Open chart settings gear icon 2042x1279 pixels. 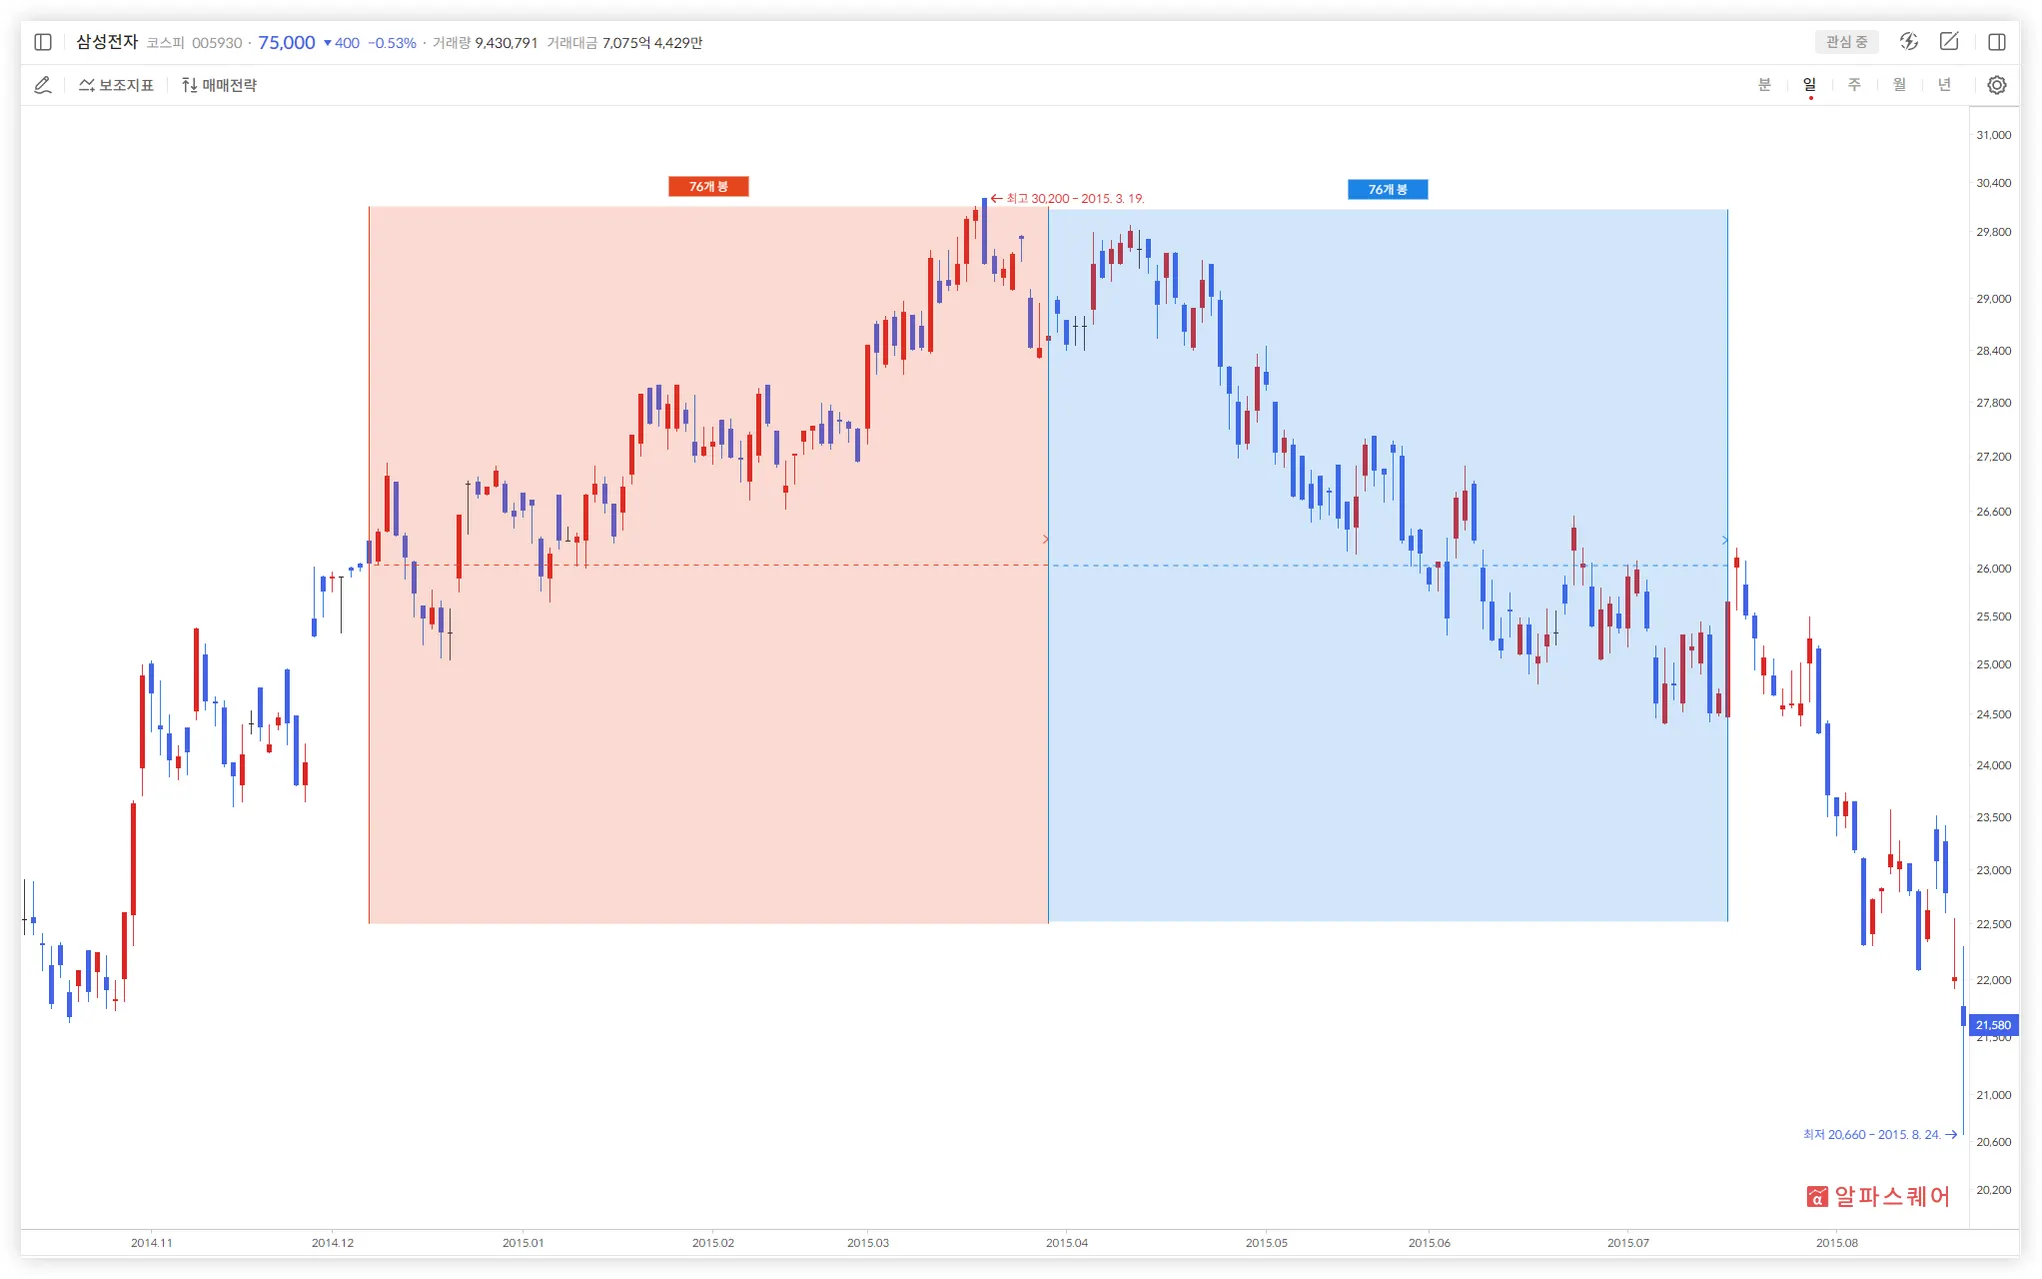(x=1996, y=85)
